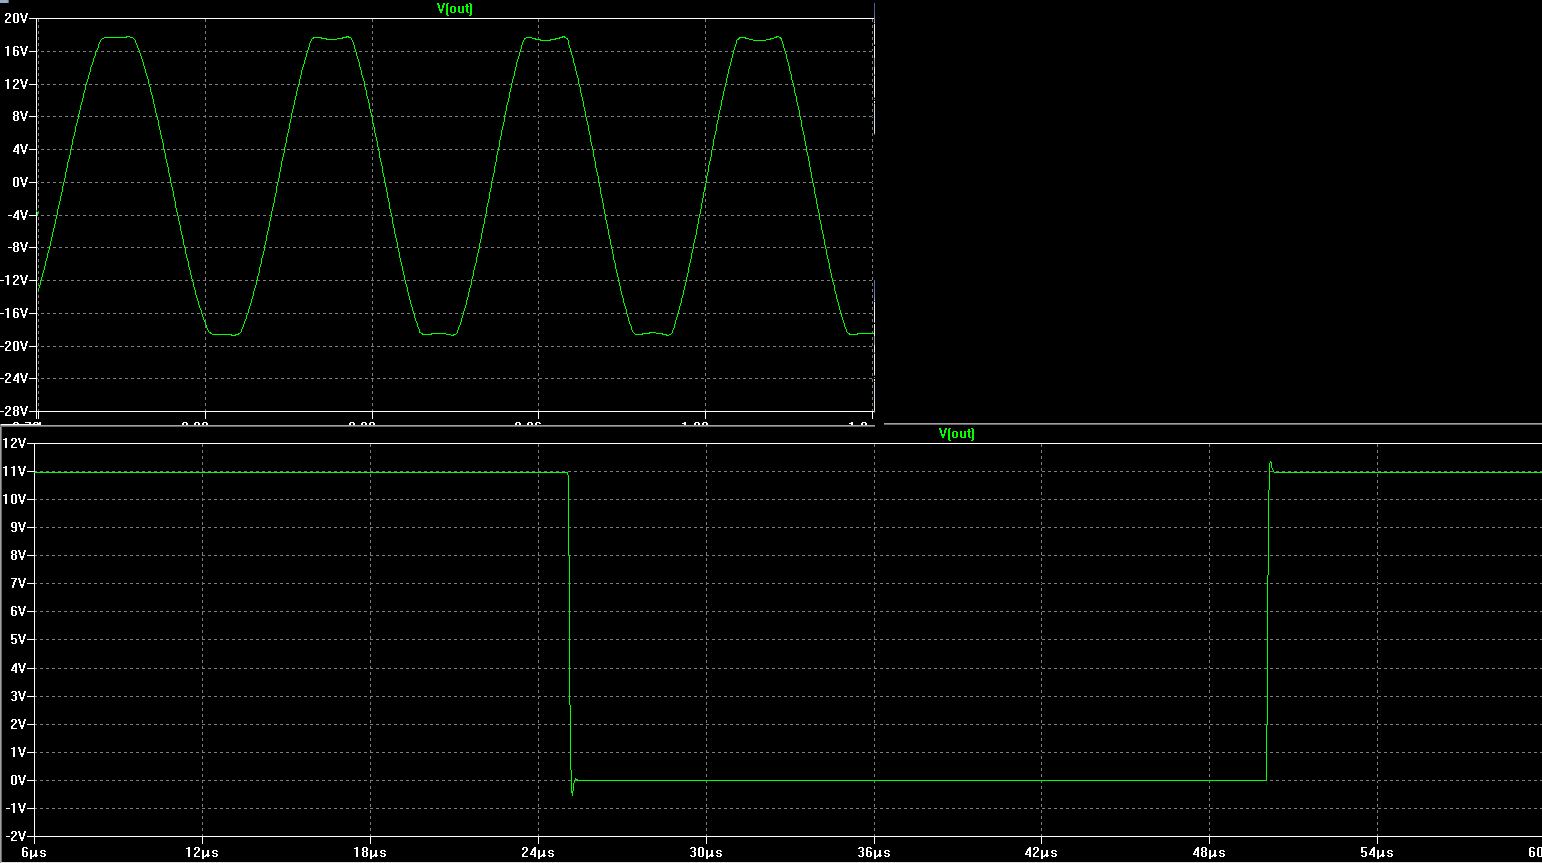Click the 3V axis label
This screenshot has height=863, width=1542.
point(18,696)
